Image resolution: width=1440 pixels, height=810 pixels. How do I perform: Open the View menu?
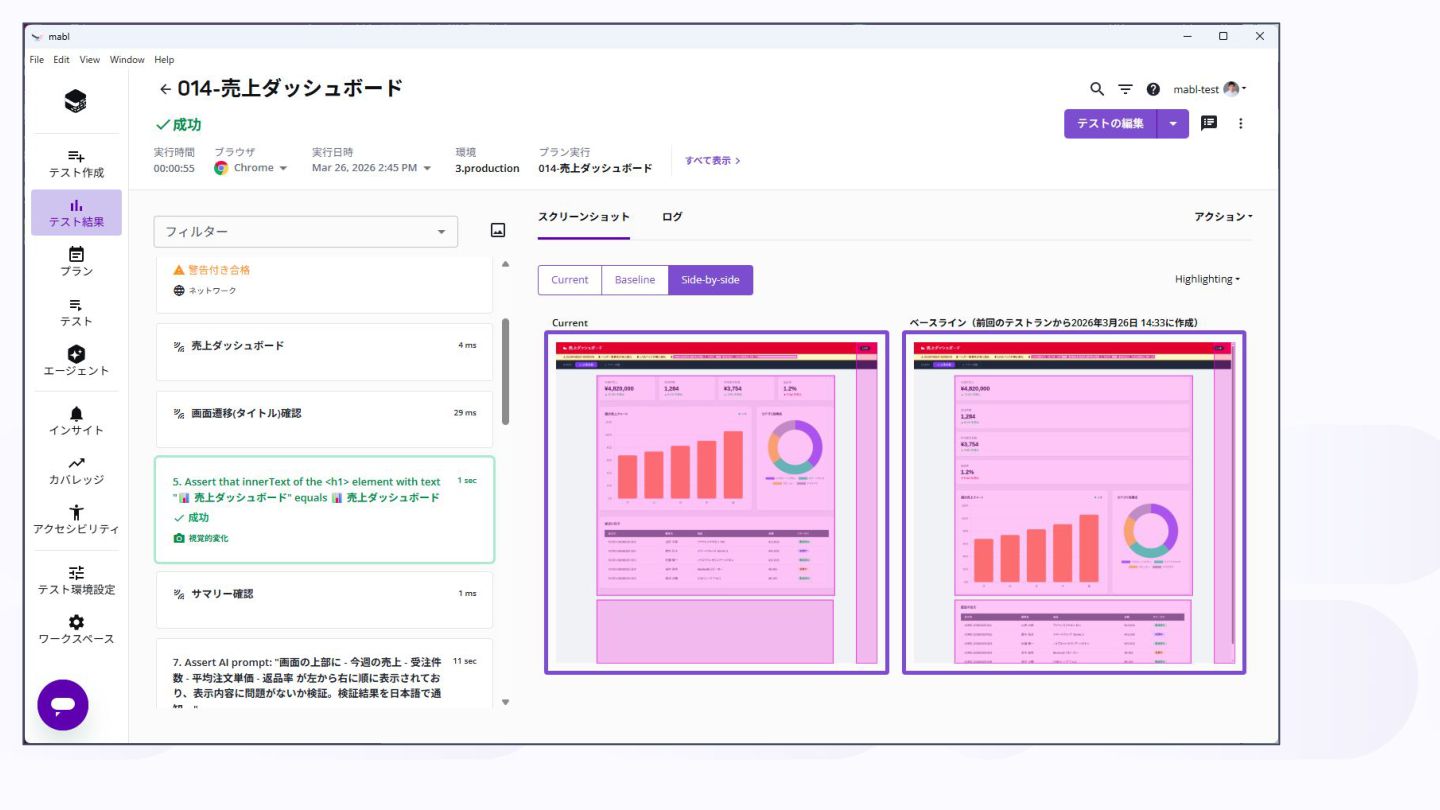pyautogui.click(x=90, y=60)
